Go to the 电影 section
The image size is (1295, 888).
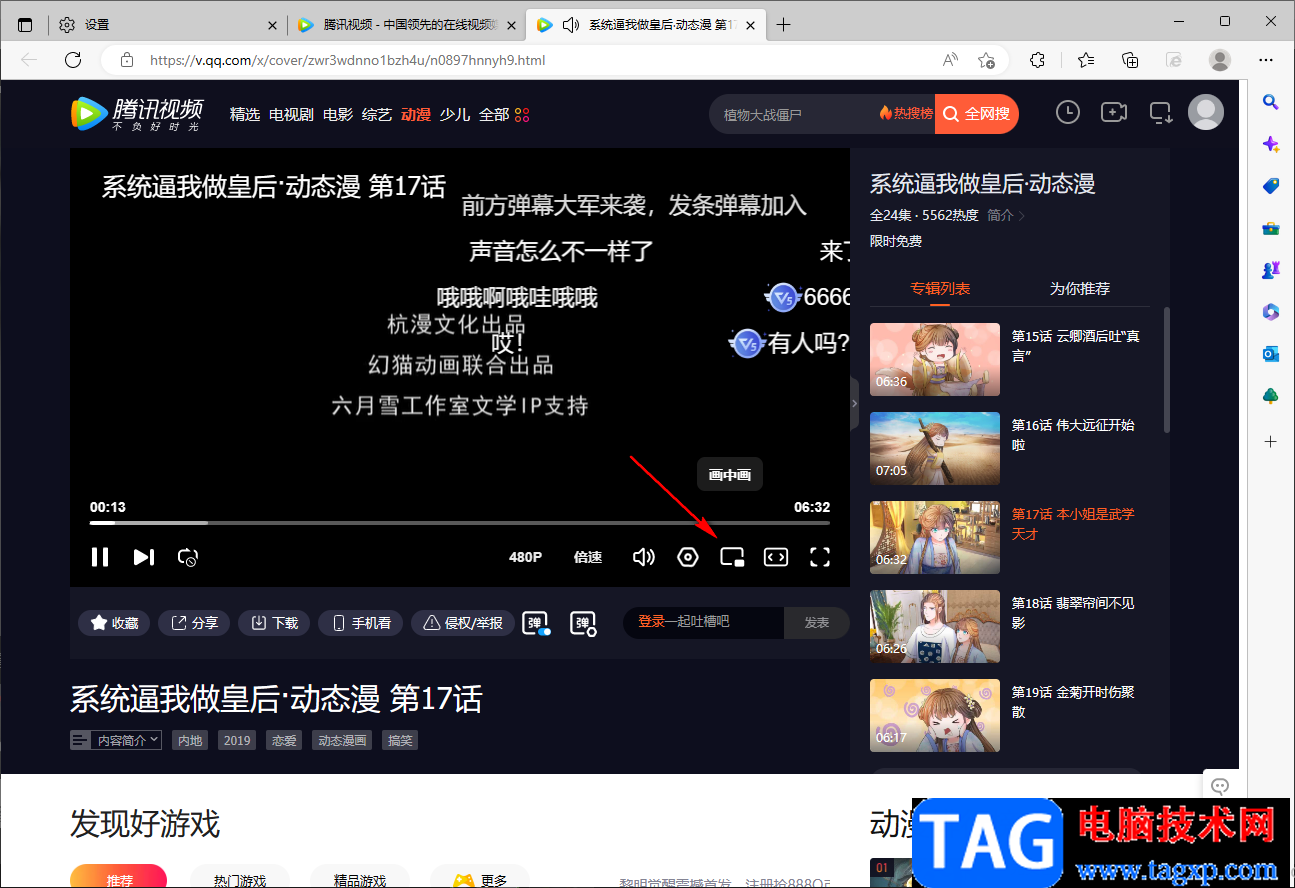click(x=338, y=114)
